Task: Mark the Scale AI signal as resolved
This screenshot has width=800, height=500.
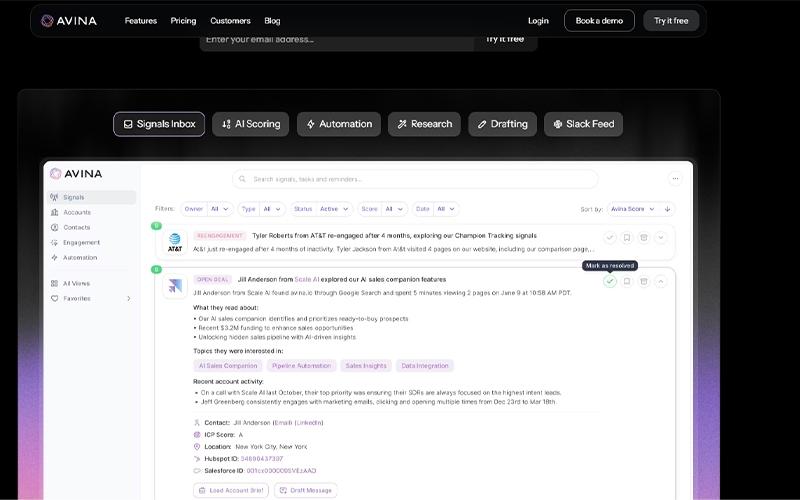Action: 610,281
